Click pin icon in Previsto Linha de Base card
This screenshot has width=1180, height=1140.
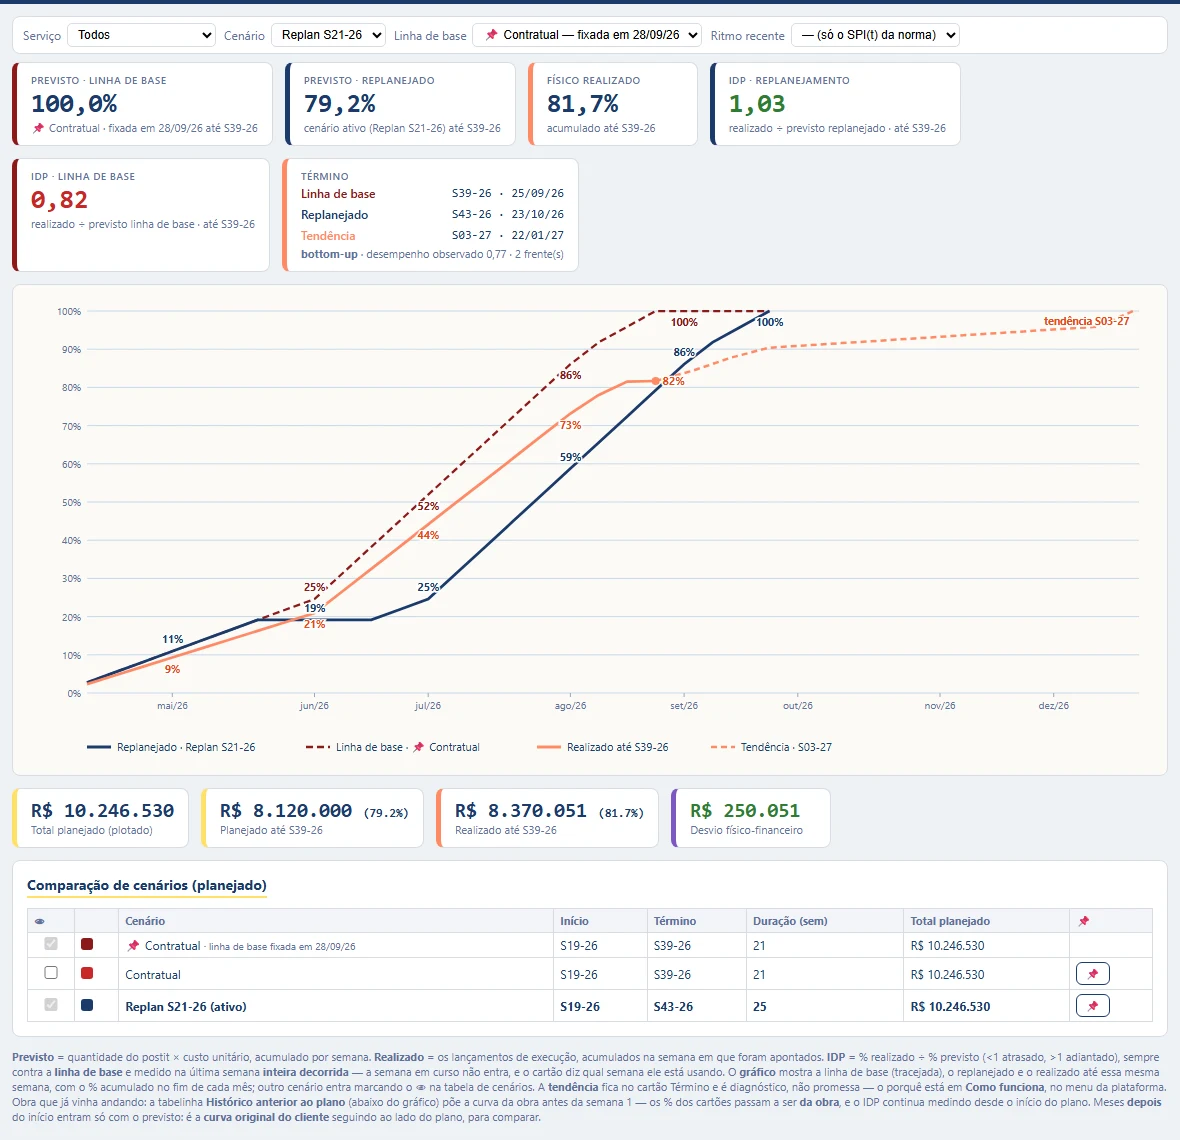(x=38, y=128)
